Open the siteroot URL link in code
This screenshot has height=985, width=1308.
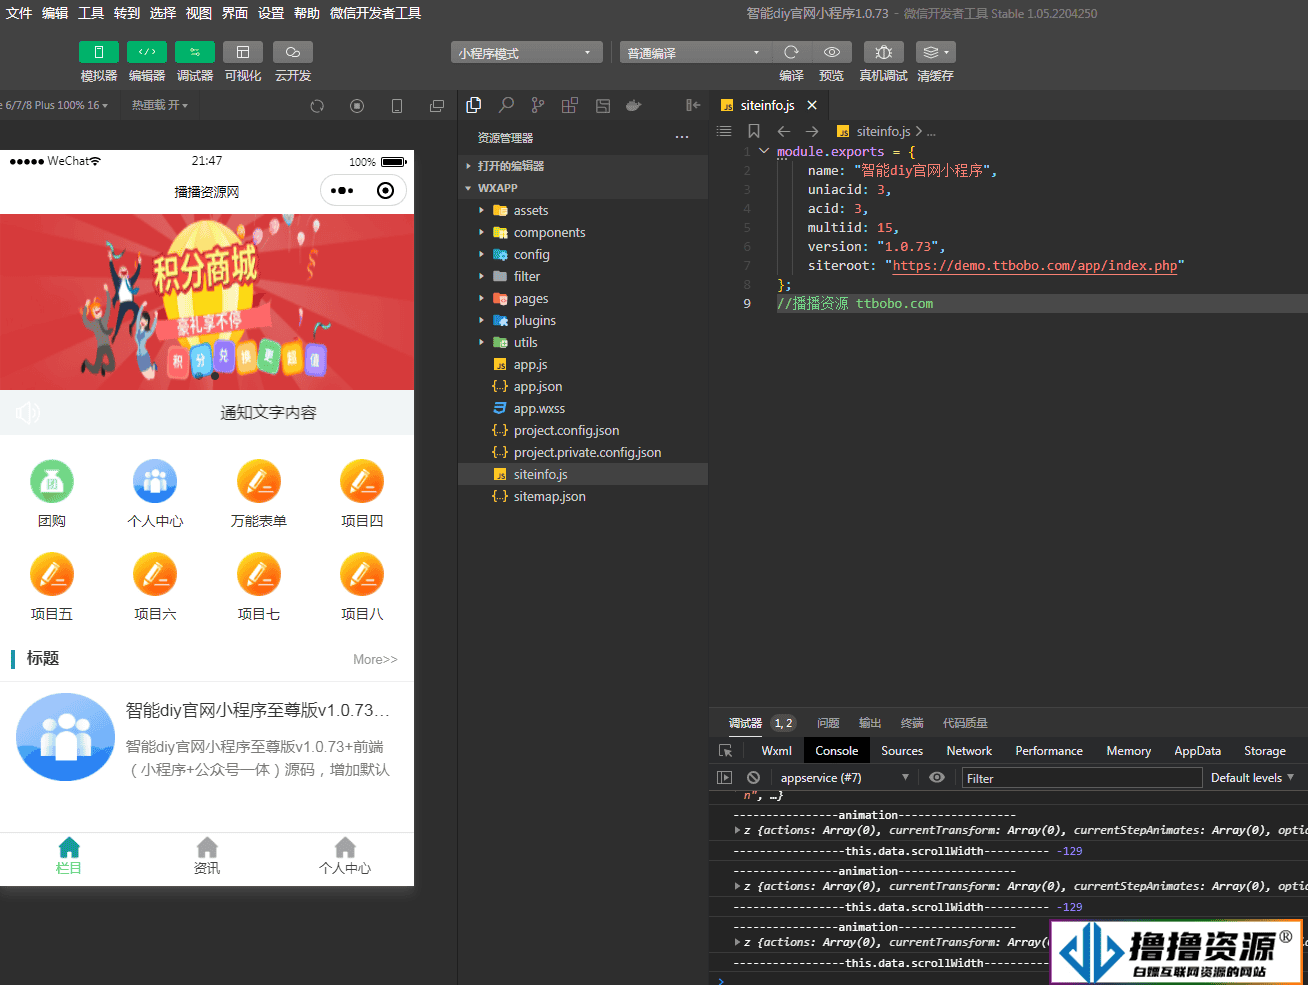[x=1035, y=265]
